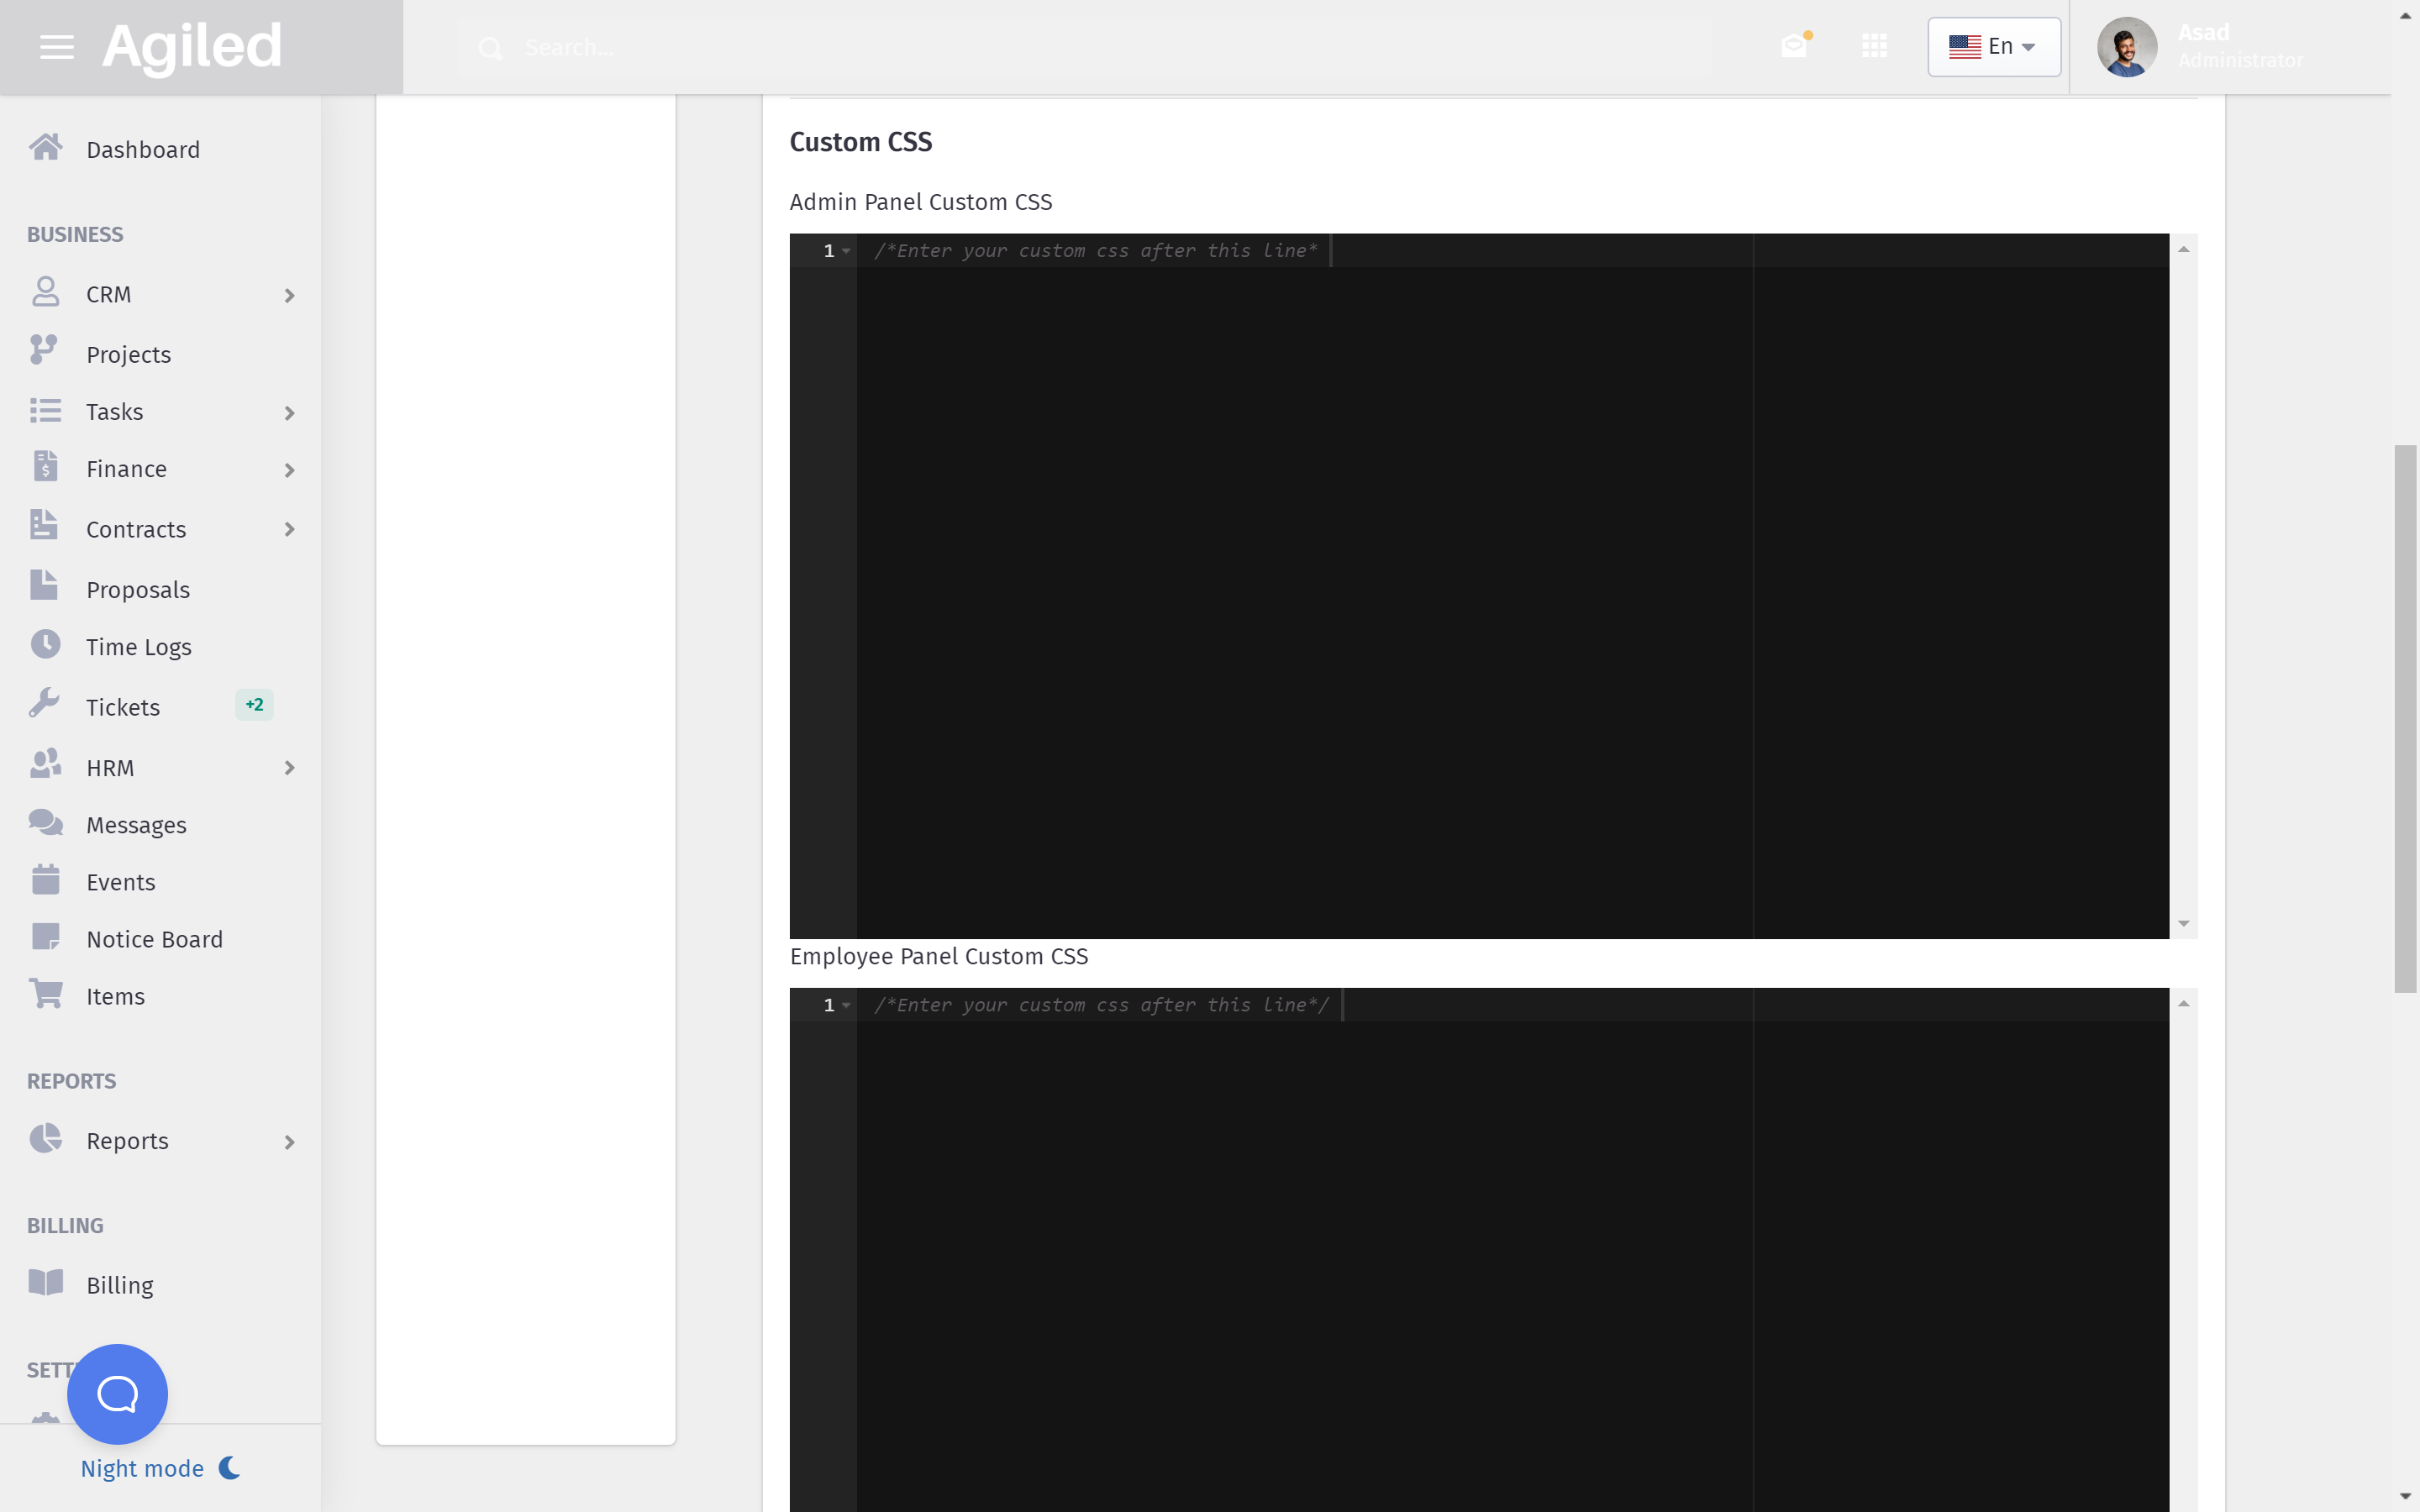Open the notifications icon in header
The width and height of the screenshot is (2420, 1512).
[x=1795, y=46]
